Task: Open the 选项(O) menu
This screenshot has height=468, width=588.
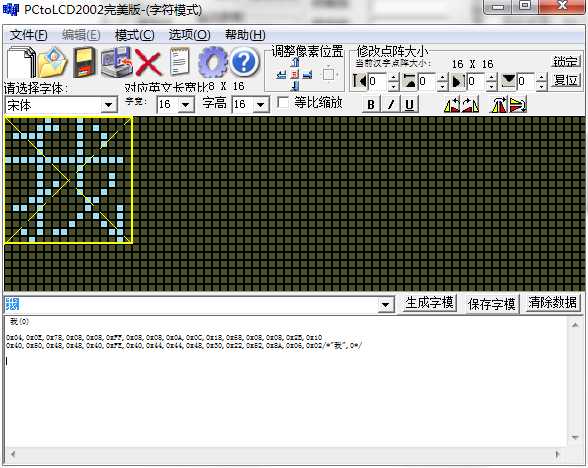Action: [x=189, y=35]
